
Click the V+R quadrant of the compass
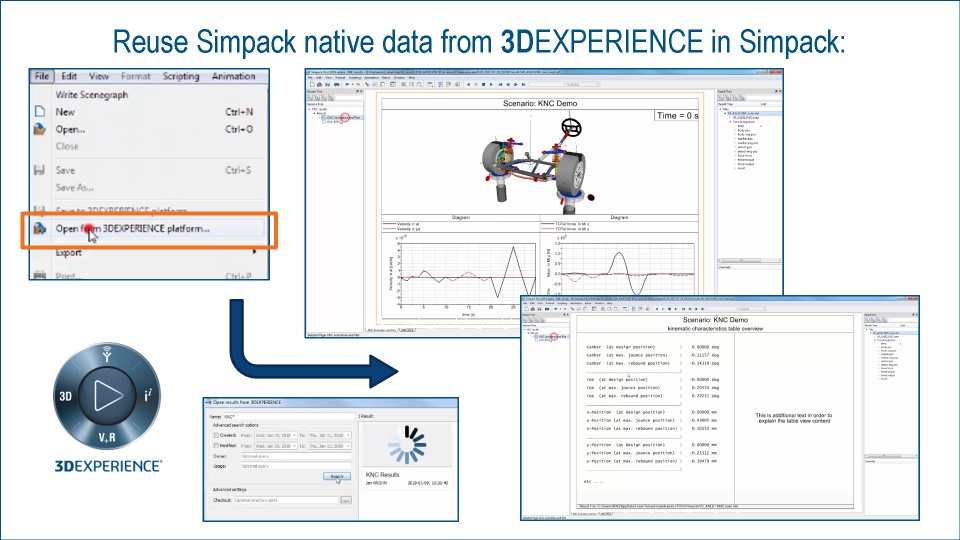point(107,437)
